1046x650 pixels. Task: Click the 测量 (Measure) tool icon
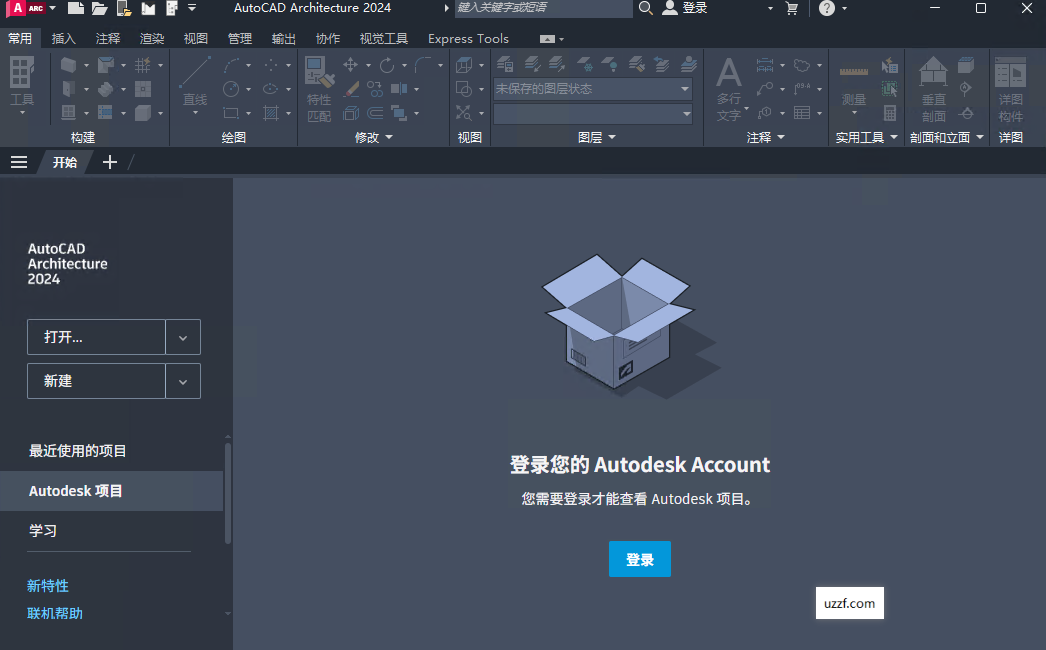click(x=854, y=71)
